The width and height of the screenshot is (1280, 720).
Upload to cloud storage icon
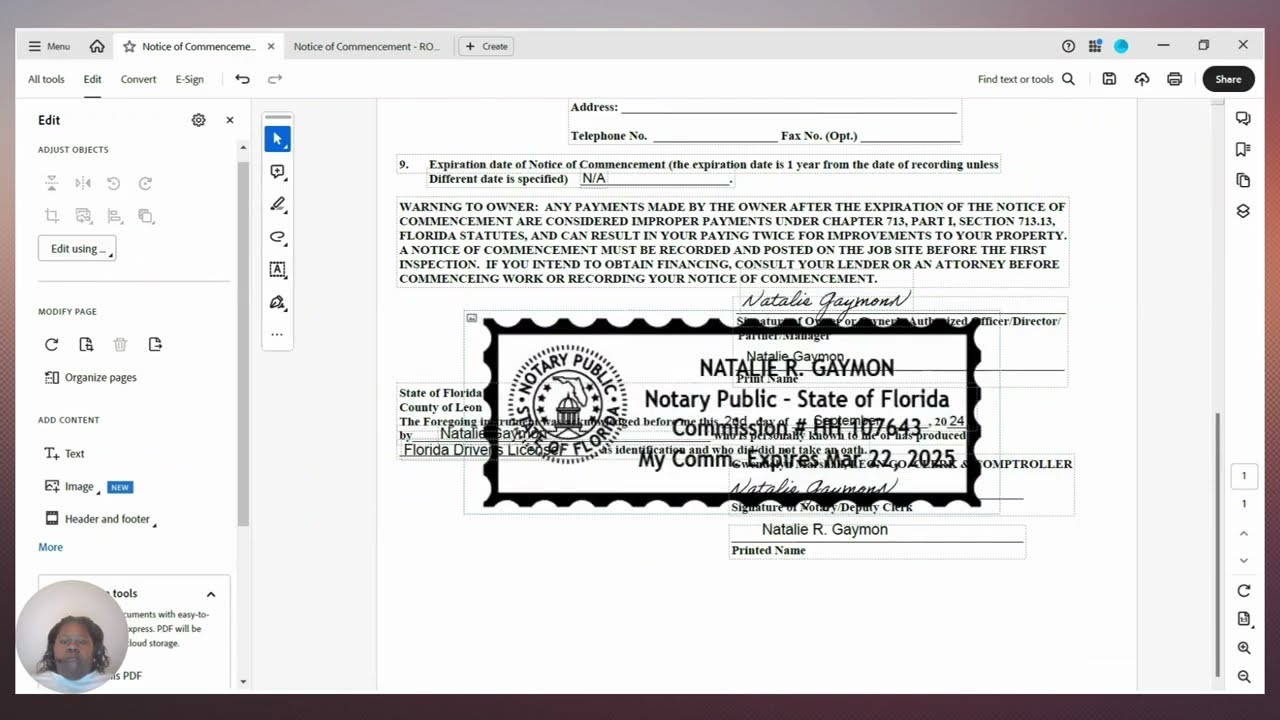point(1142,79)
